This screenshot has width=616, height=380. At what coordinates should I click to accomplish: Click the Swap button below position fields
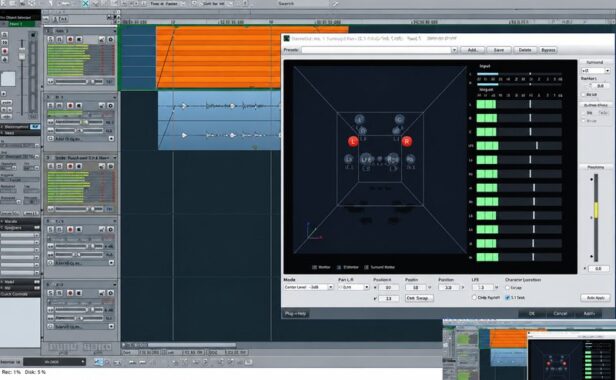(x=419, y=298)
